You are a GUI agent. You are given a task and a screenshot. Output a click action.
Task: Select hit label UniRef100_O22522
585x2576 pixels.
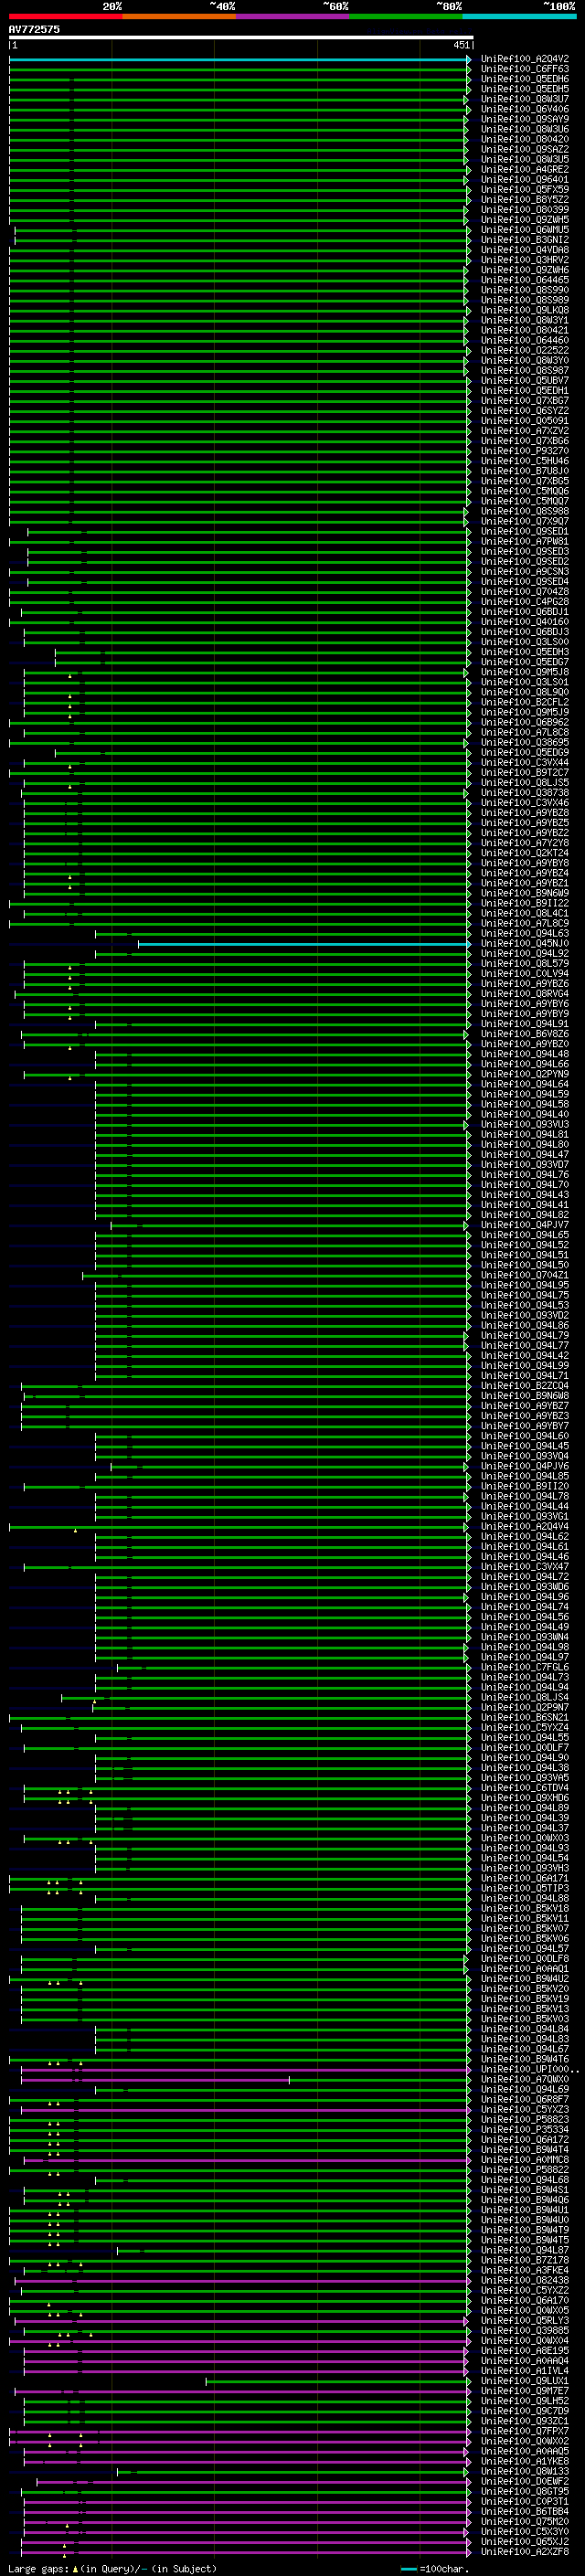525,351
